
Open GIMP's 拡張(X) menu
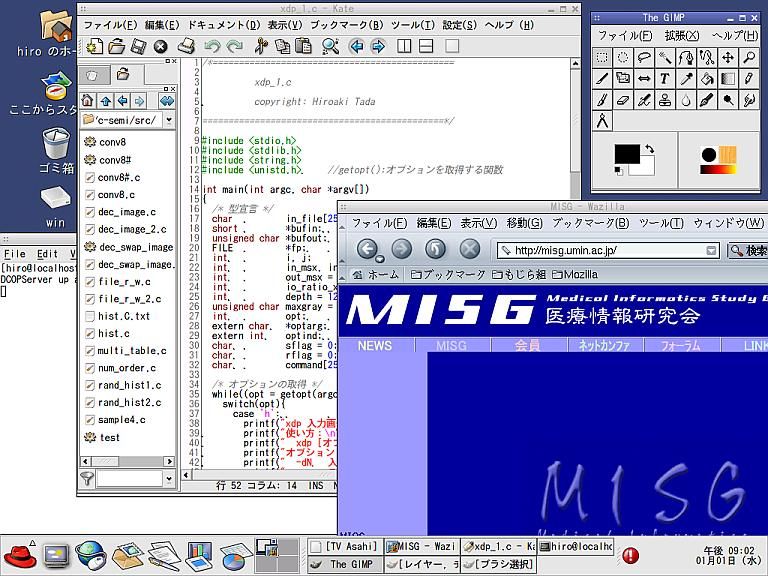682,36
